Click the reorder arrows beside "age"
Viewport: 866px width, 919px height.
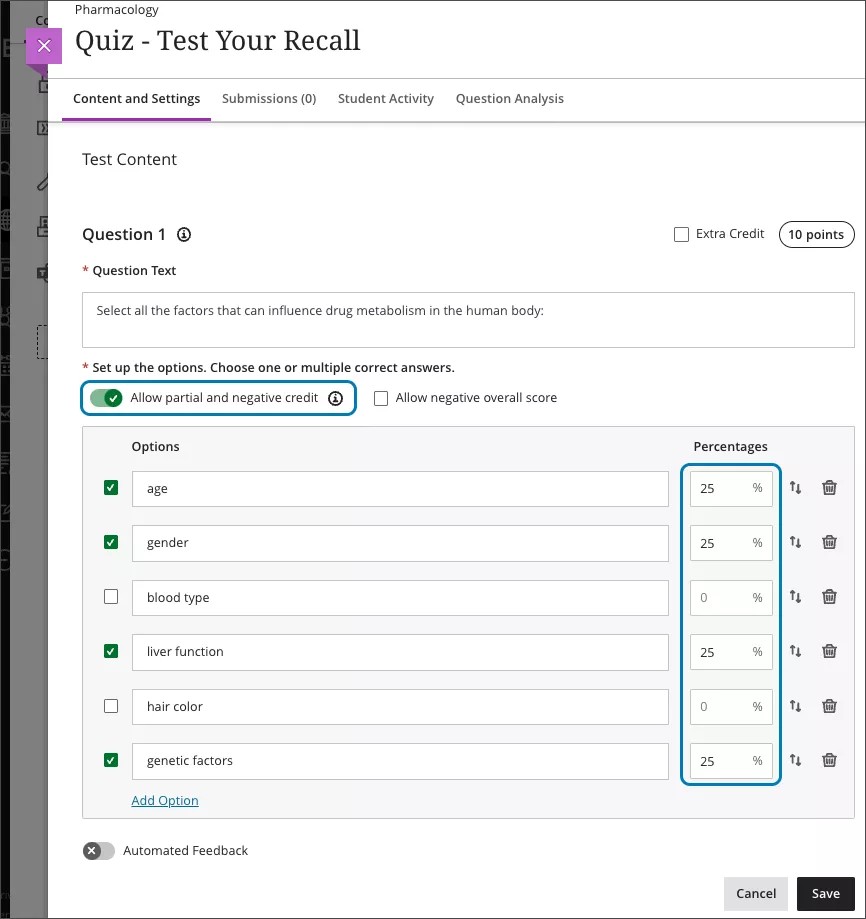(x=797, y=488)
